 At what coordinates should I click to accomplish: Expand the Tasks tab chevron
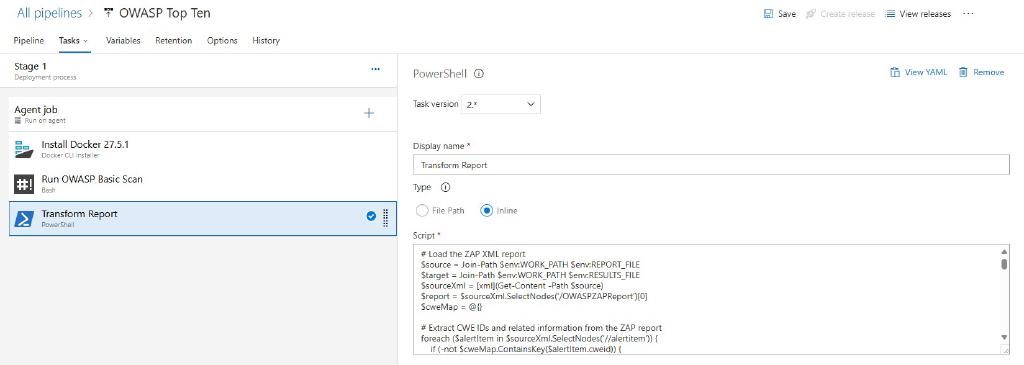click(86, 41)
